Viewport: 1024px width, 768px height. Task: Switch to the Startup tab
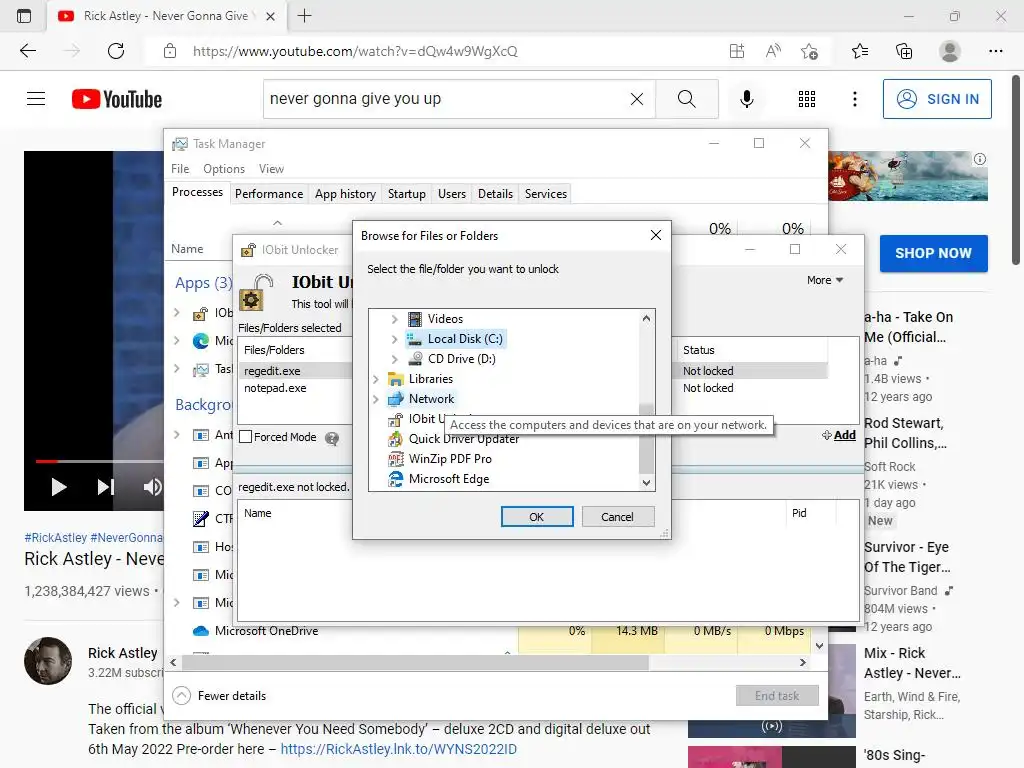[x=407, y=194]
